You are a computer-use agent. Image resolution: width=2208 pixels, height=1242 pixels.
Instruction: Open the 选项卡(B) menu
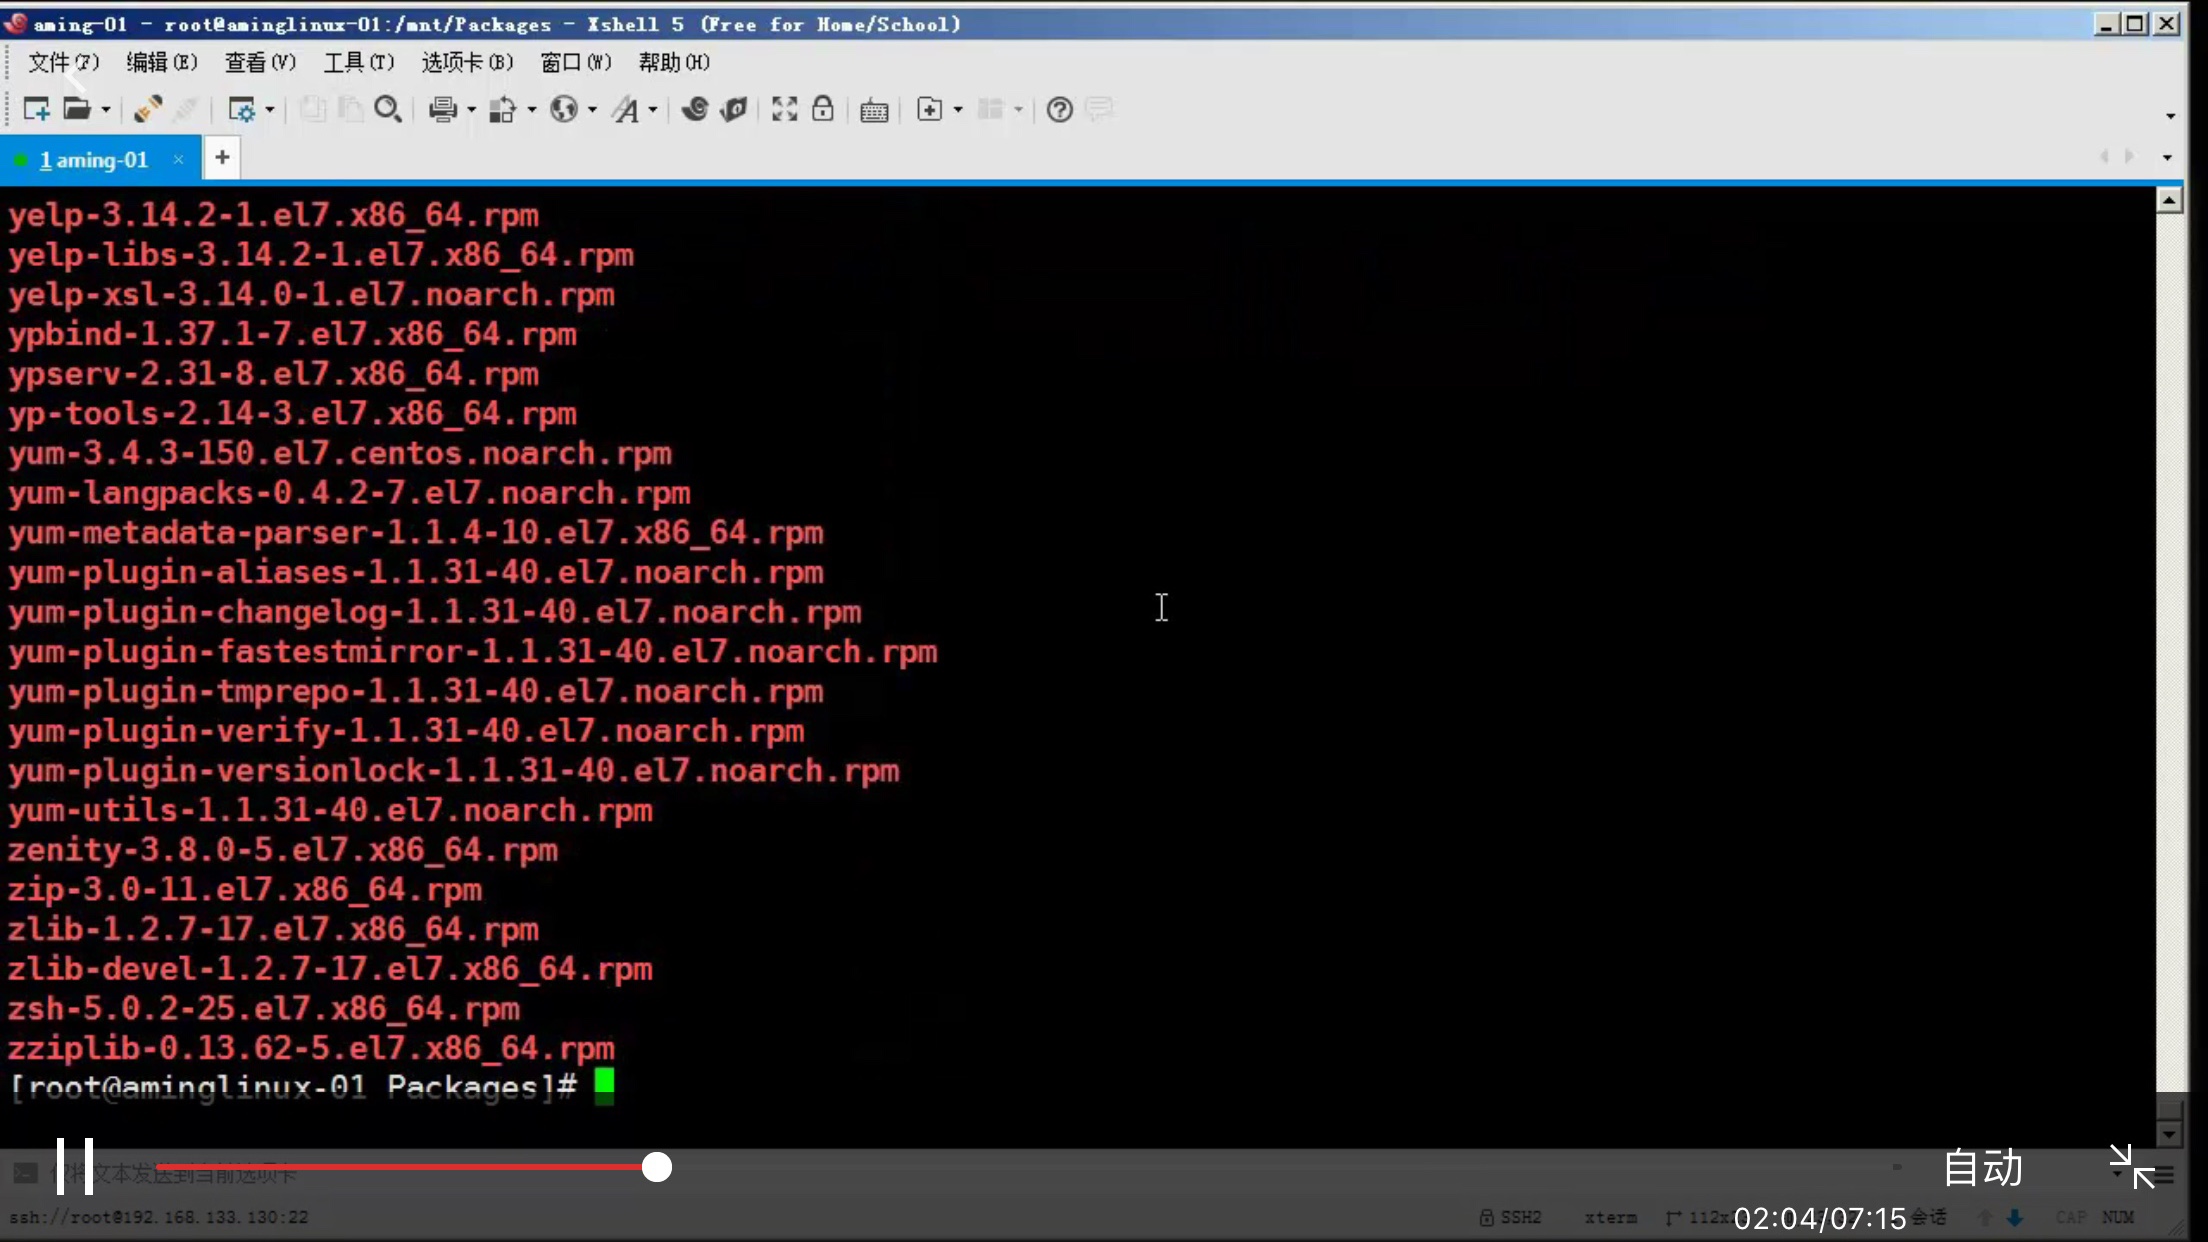coord(467,62)
